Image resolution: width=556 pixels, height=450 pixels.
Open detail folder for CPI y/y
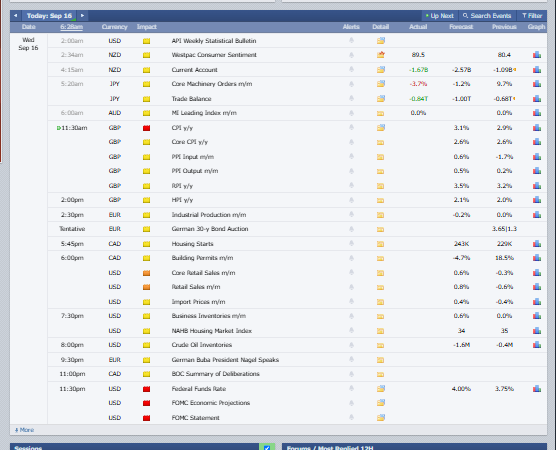click(x=380, y=128)
